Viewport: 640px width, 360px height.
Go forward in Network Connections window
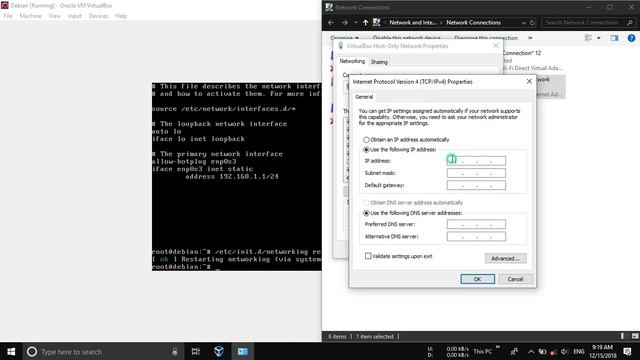coord(345,22)
